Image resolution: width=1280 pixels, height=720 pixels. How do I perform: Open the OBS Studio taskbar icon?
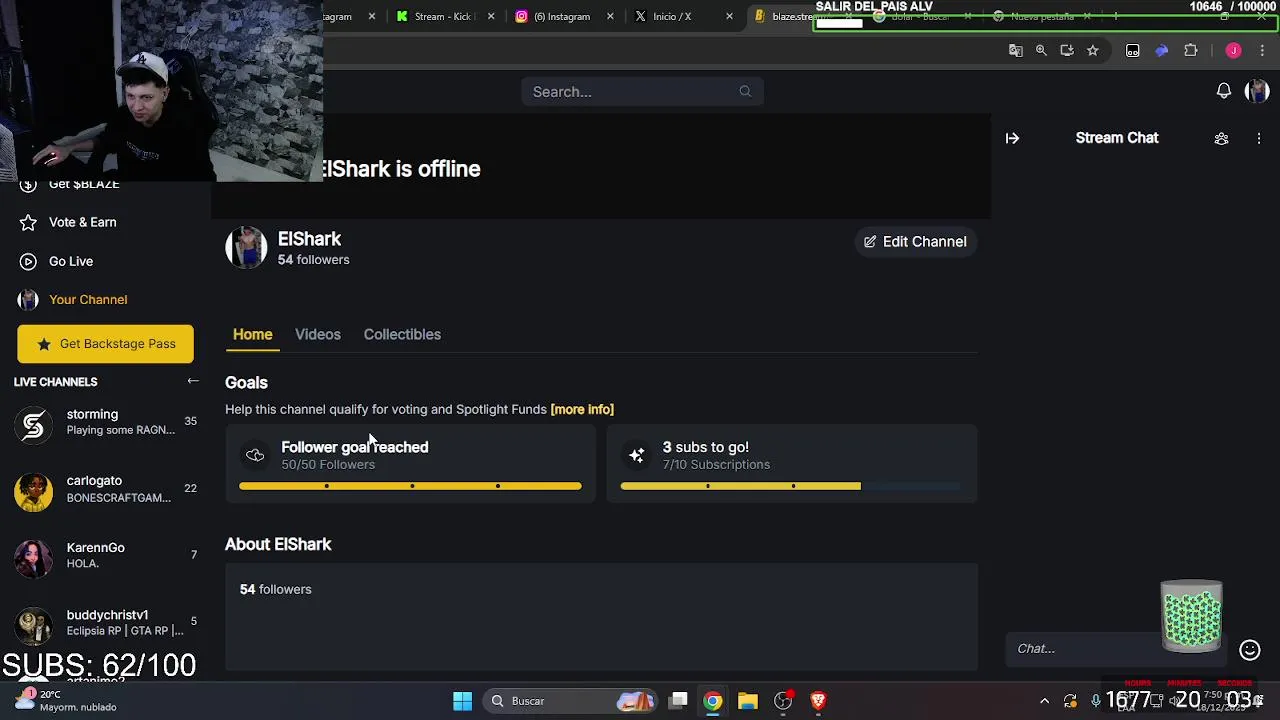[783, 701]
